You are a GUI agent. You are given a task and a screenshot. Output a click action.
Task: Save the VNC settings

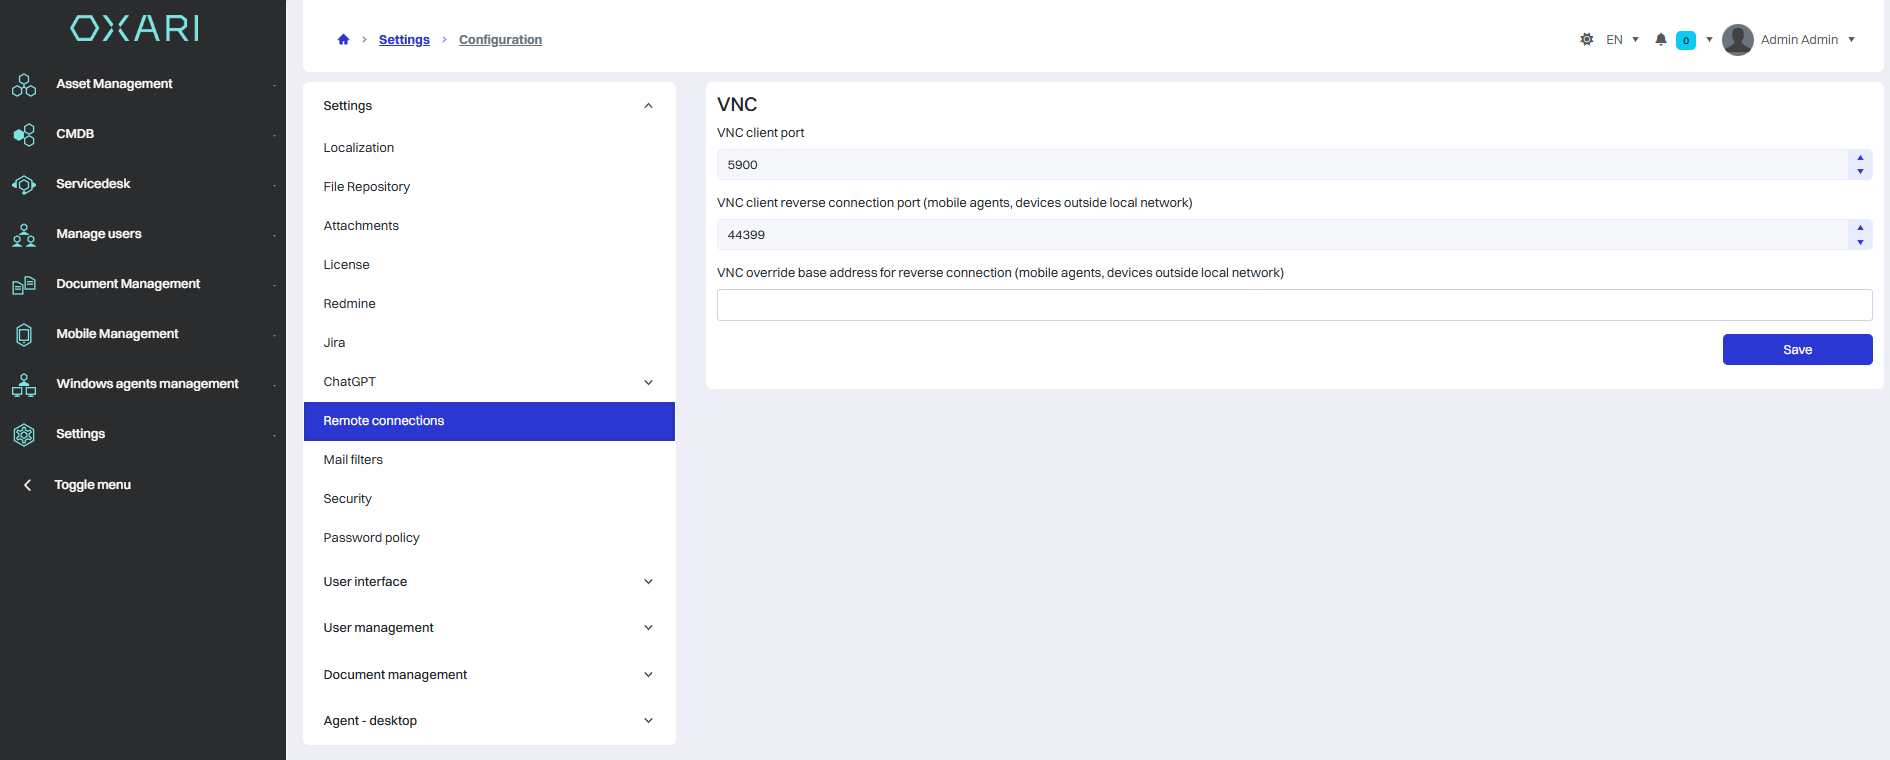tap(1797, 350)
